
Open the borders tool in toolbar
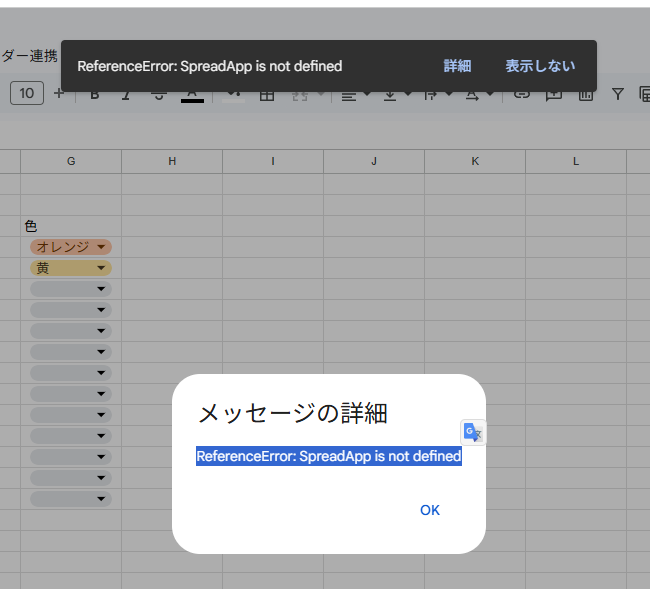click(267, 95)
